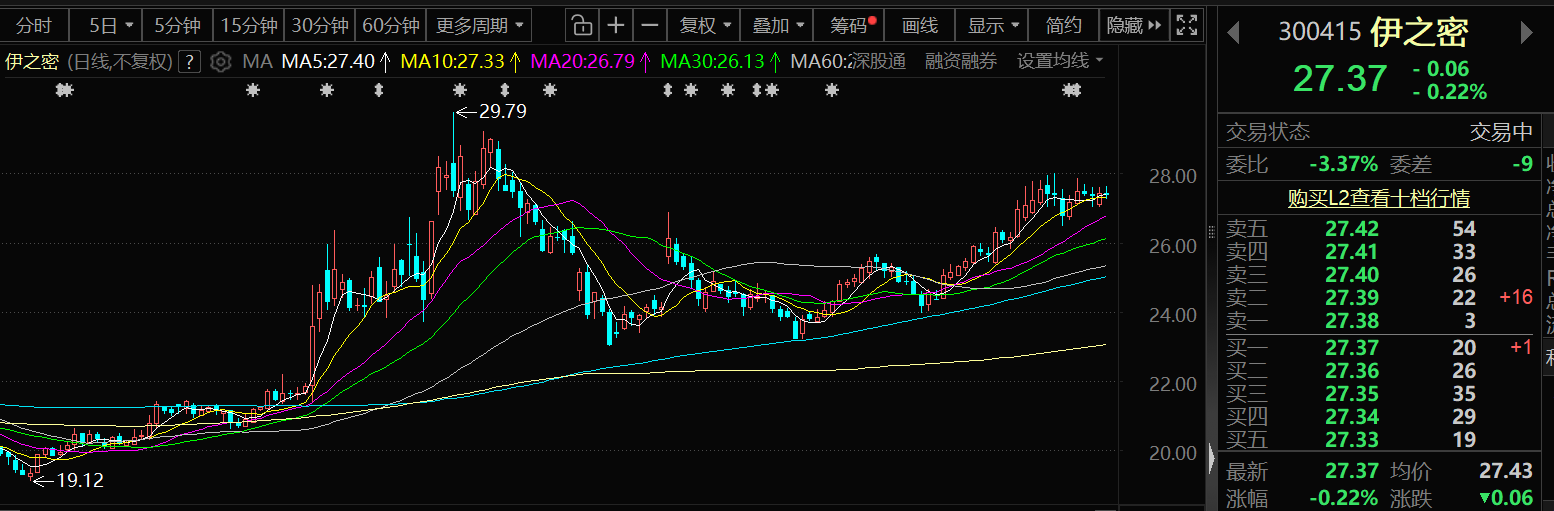The height and width of the screenshot is (511, 1554).
Task: Click 购买L2查看十档行情 link
Action: coord(1378,198)
